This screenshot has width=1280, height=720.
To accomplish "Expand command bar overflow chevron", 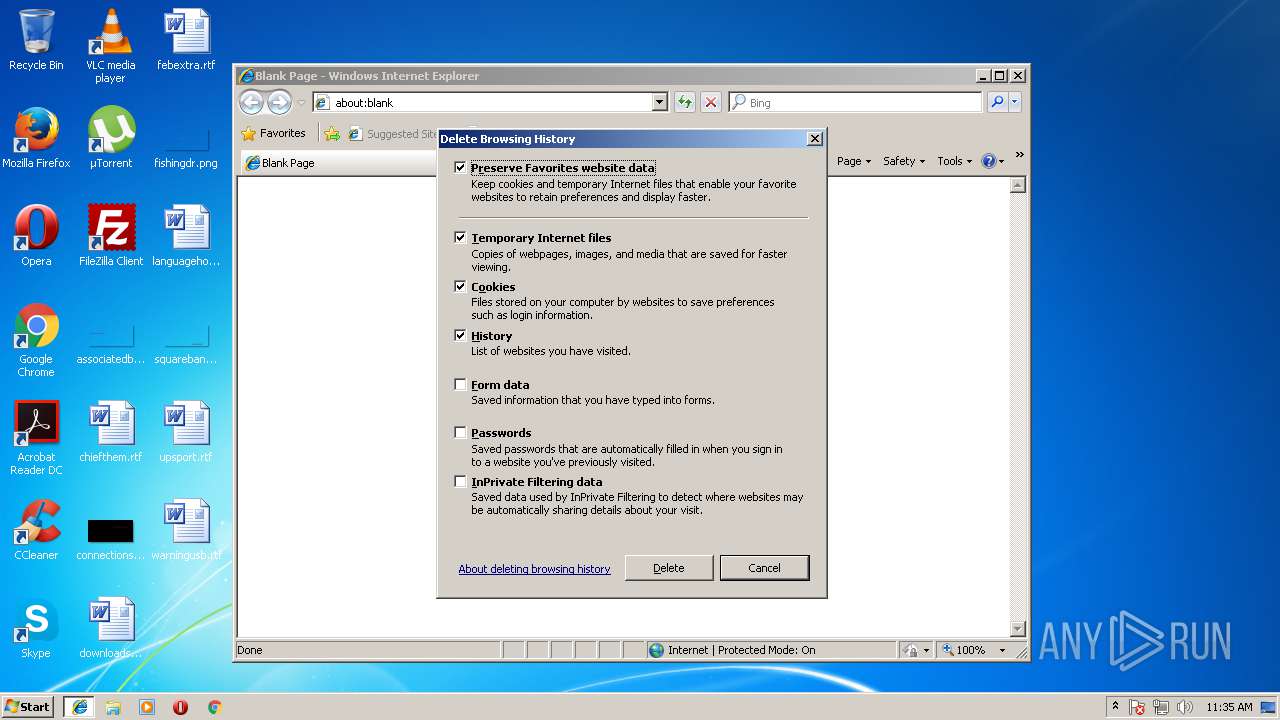I will click(x=1019, y=155).
